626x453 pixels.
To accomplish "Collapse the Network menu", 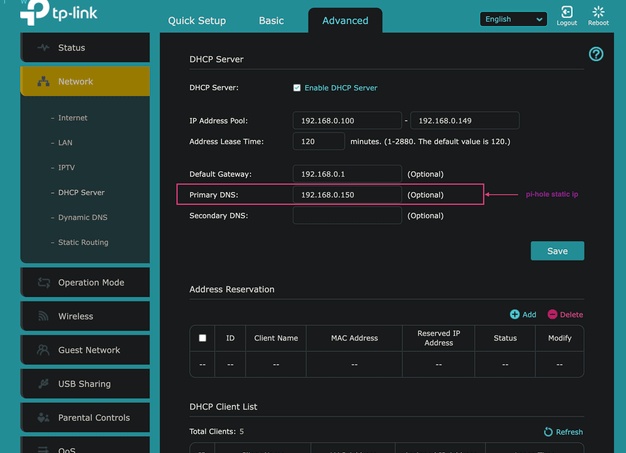I will point(85,81).
